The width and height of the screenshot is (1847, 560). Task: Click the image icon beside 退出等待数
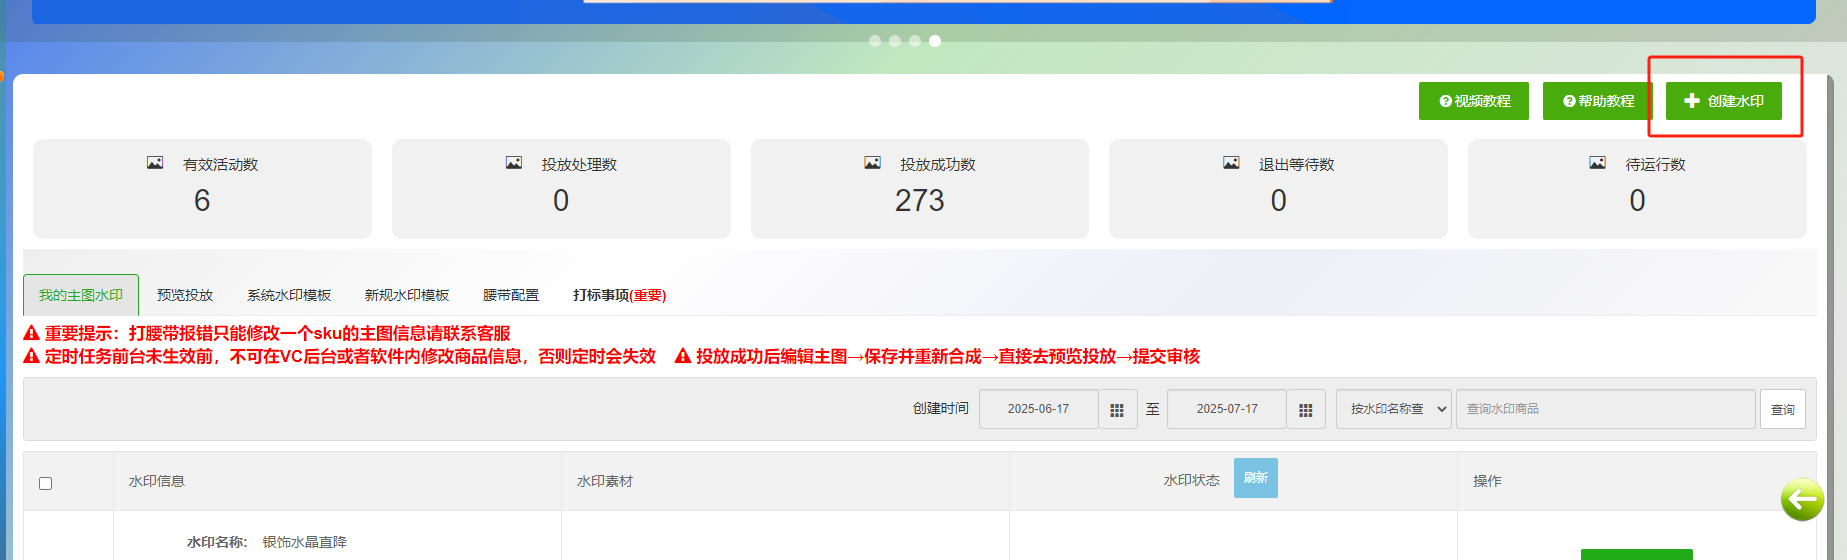pyautogui.click(x=1231, y=163)
